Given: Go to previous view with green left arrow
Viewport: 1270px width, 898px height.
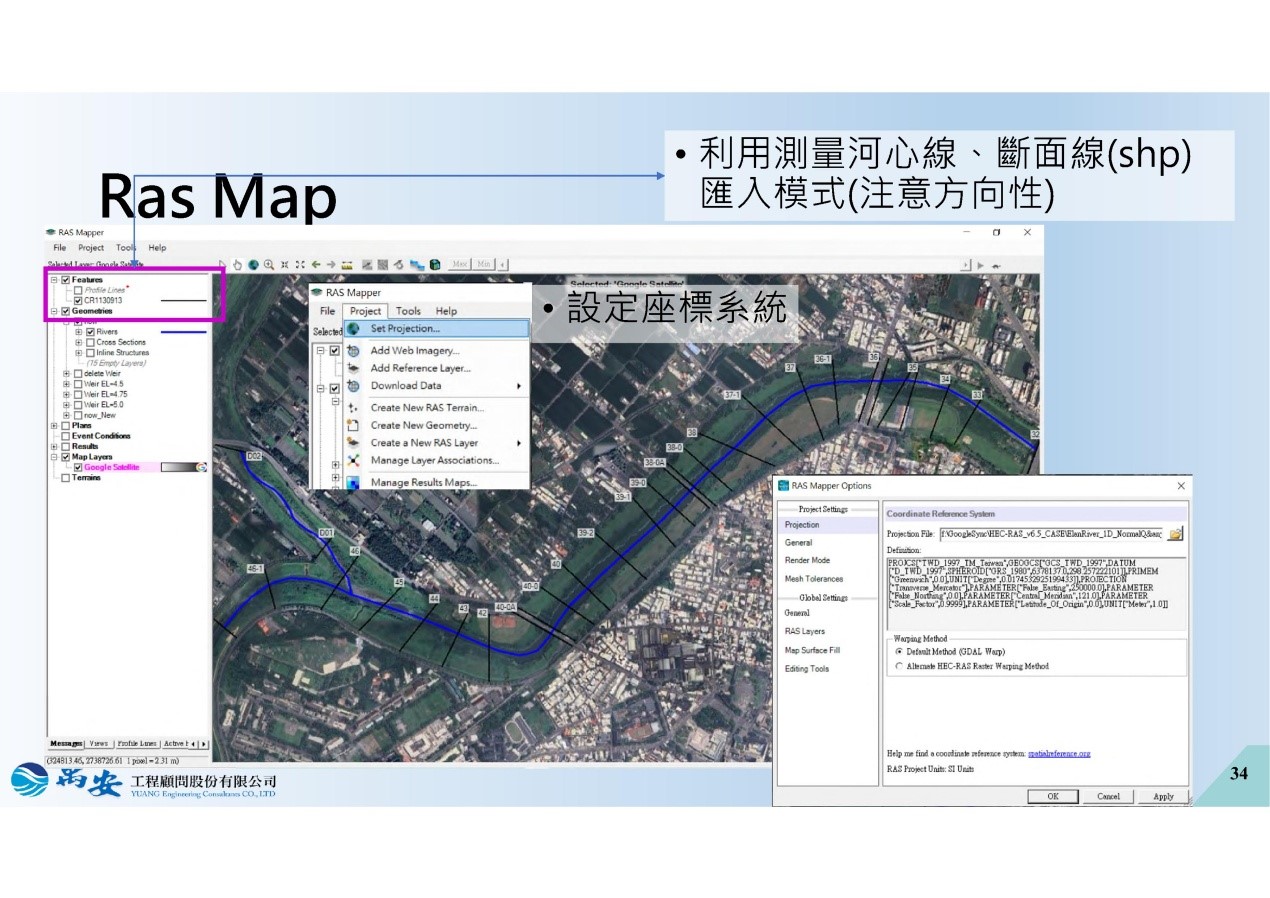Looking at the screenshot, I should pos(316,264).
